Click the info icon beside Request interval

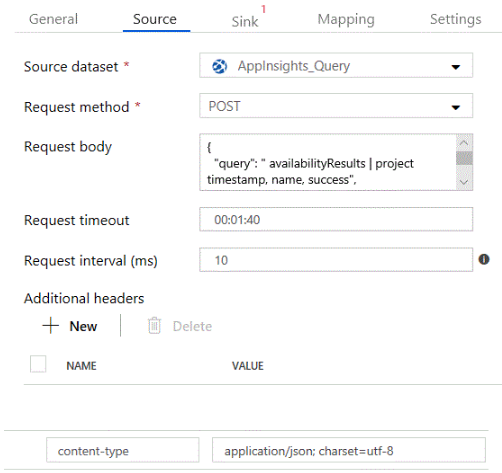coord(484,259)
